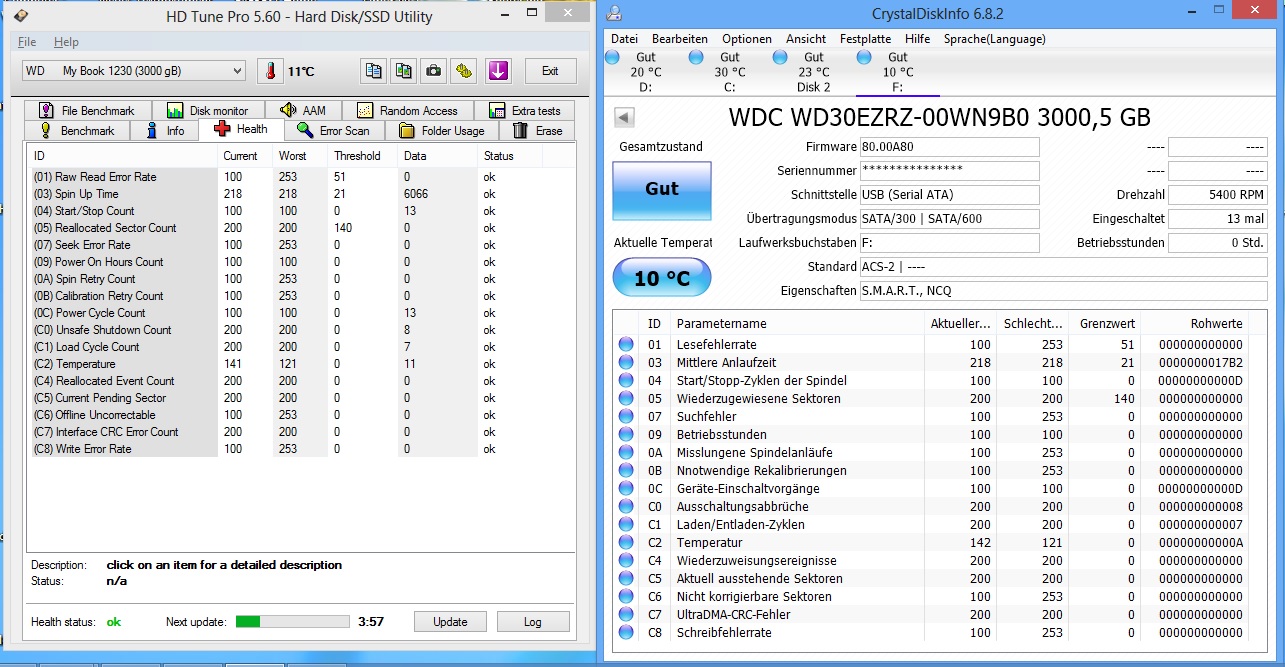Click the blue orb beside Temperatur row

(x=626, y=542)
